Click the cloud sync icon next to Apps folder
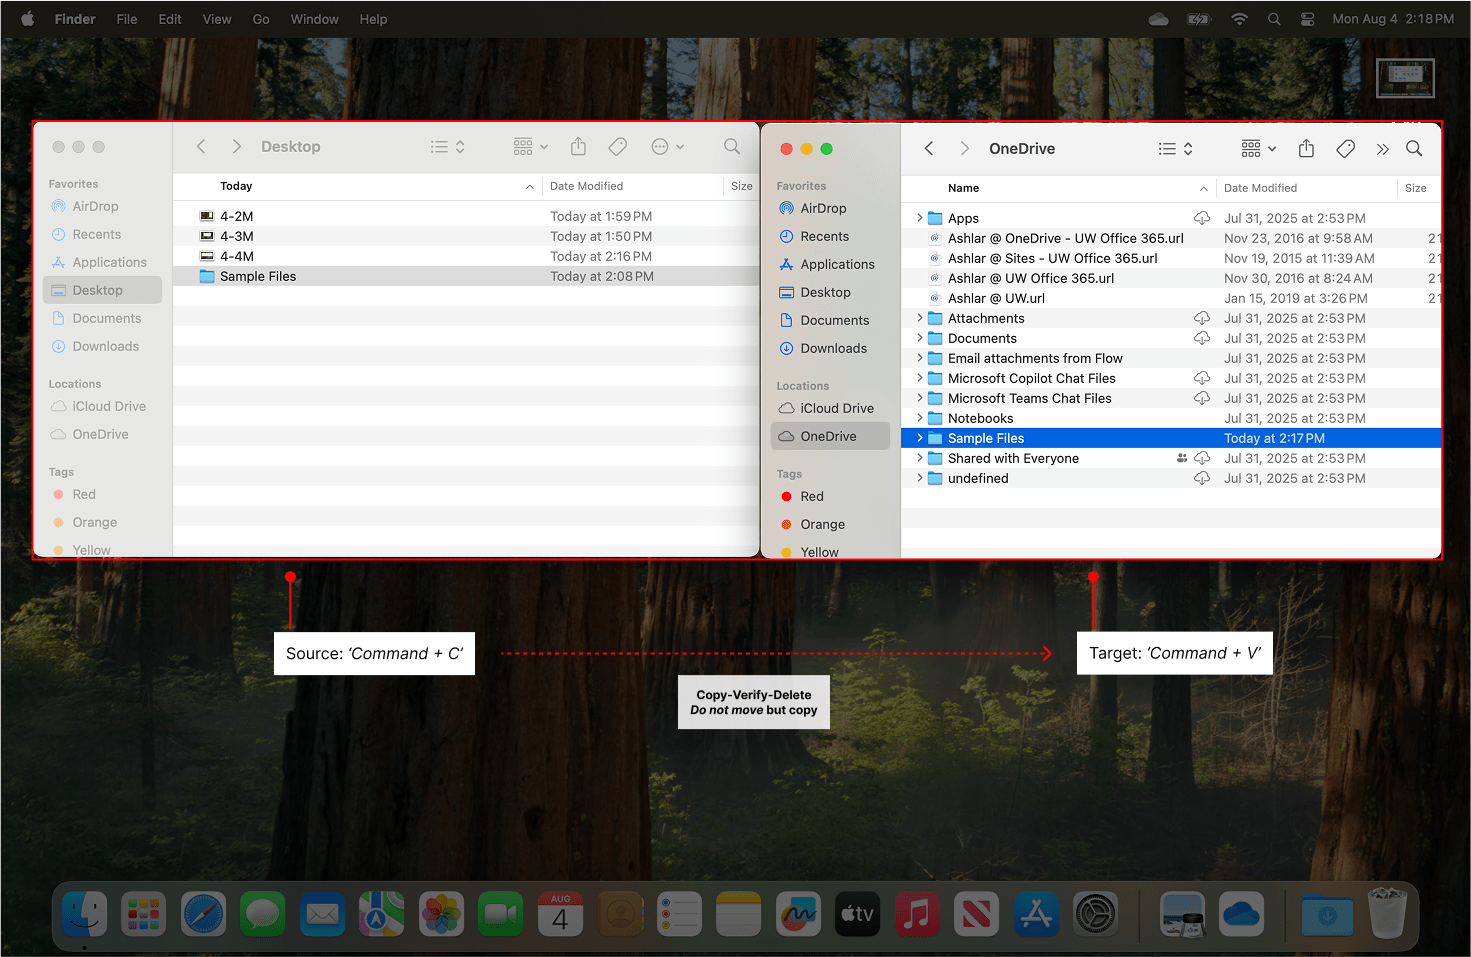Screen dimensions: 1471x957 (1202, 217)
